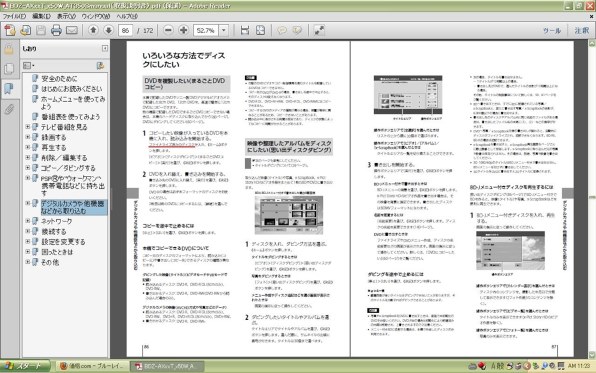Switch to the 価格.com browser taskbar item
596x373 pixels.
92,367
